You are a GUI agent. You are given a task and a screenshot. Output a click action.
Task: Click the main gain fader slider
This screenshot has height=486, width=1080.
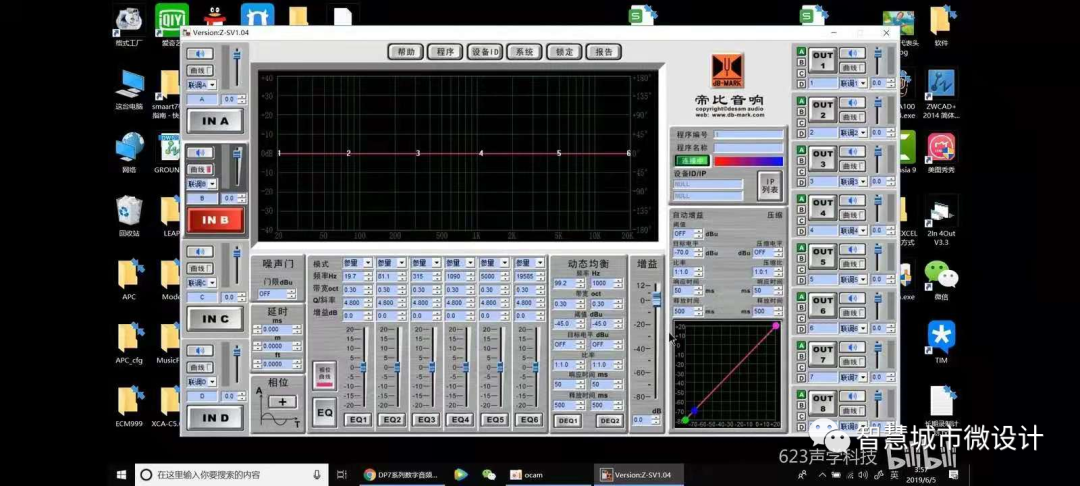[656, 299]
